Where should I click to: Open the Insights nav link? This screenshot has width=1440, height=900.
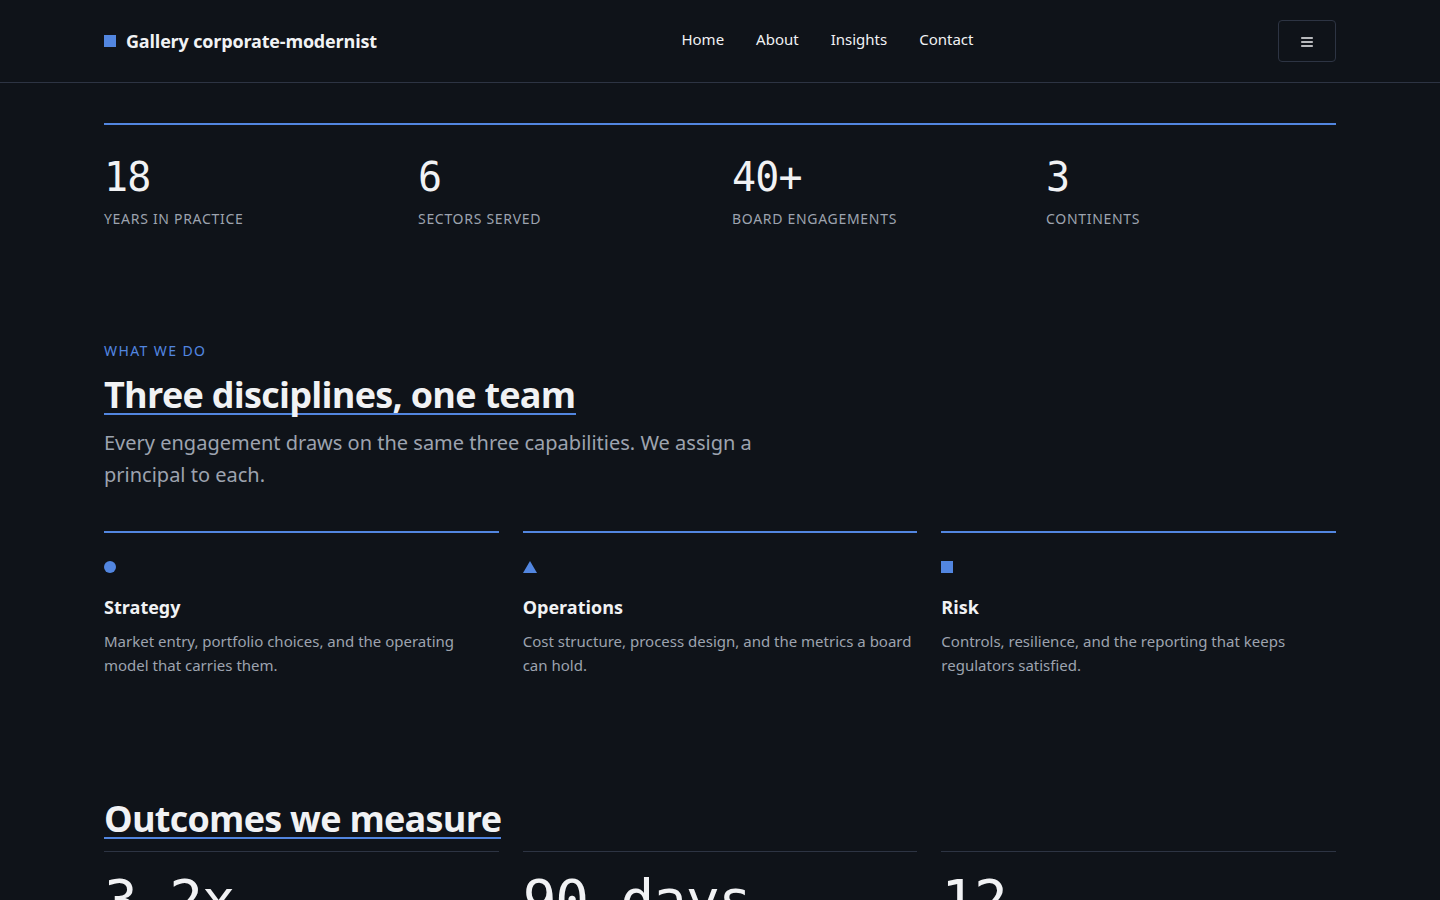859,40
